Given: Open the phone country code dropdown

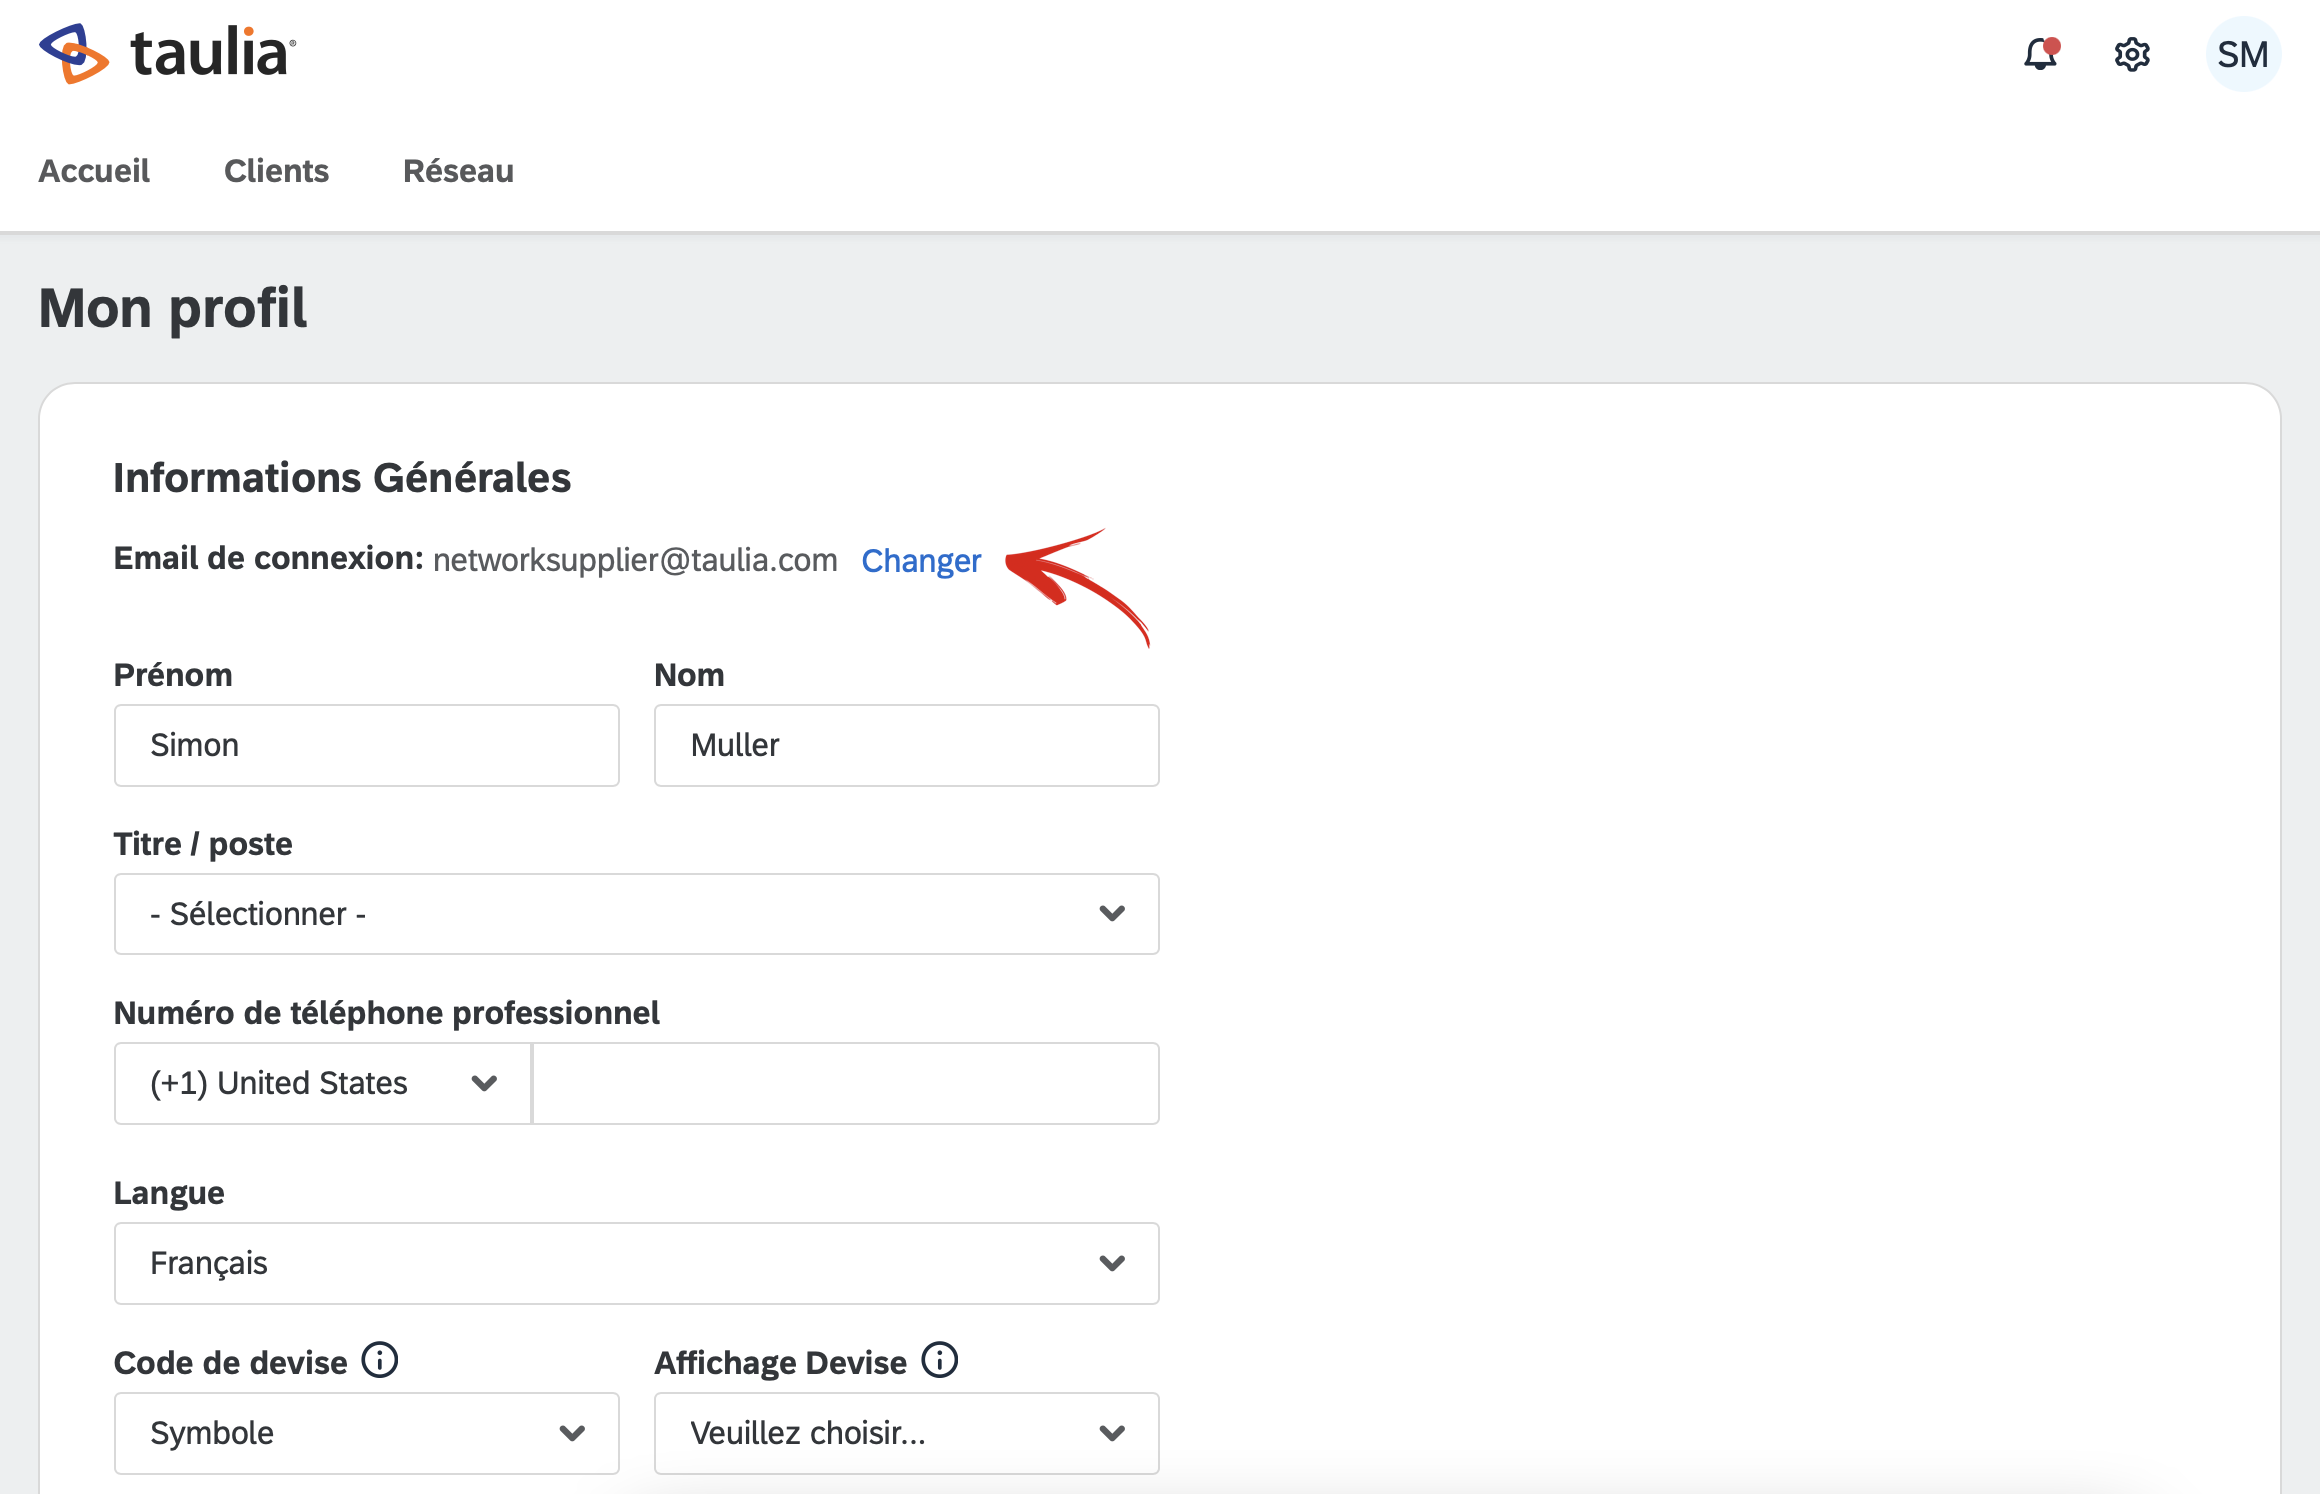Looking at the screenshot, I should click(323, 1083).
